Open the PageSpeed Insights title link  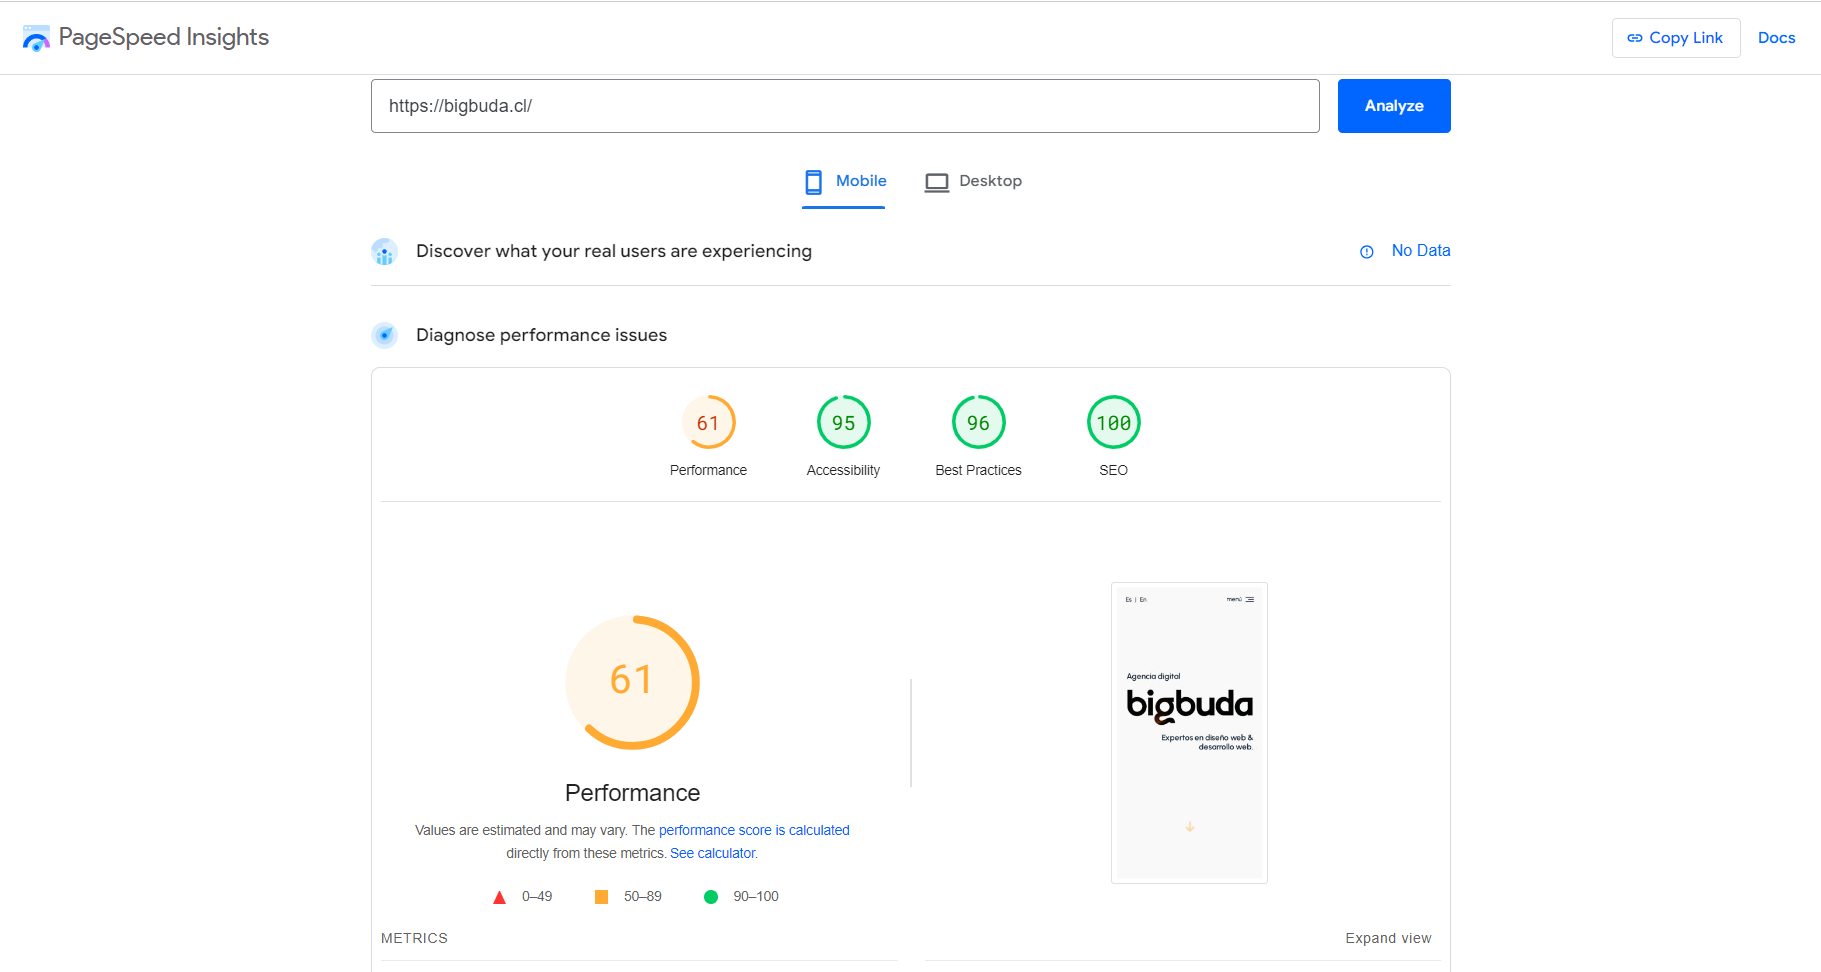164,37
